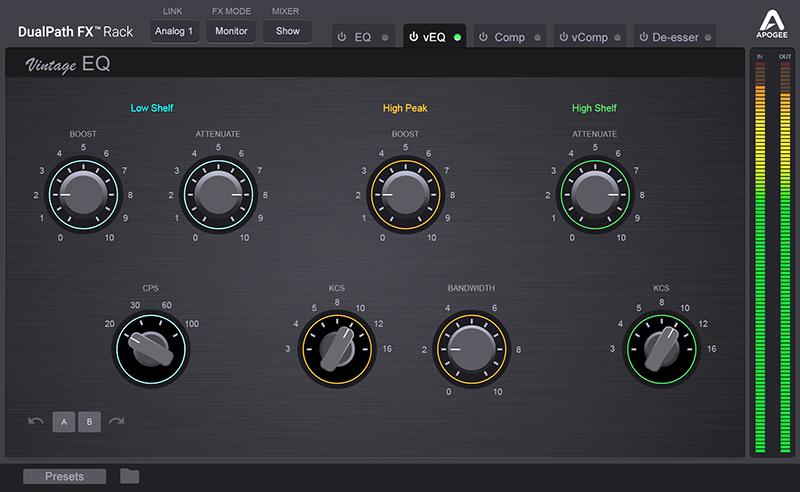Select the A comparison state
The image size is (800, 492).
(63, 421)
